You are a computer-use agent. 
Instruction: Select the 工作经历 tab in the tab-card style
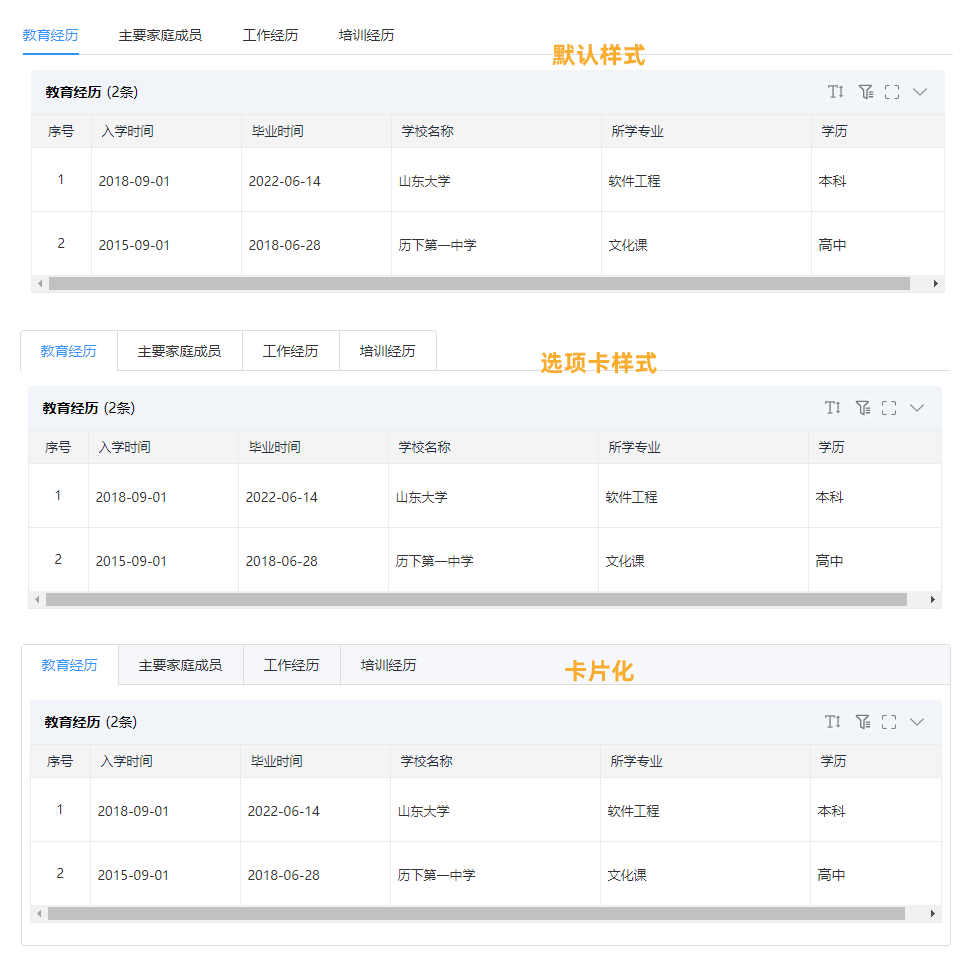click(x=290, y=350)
